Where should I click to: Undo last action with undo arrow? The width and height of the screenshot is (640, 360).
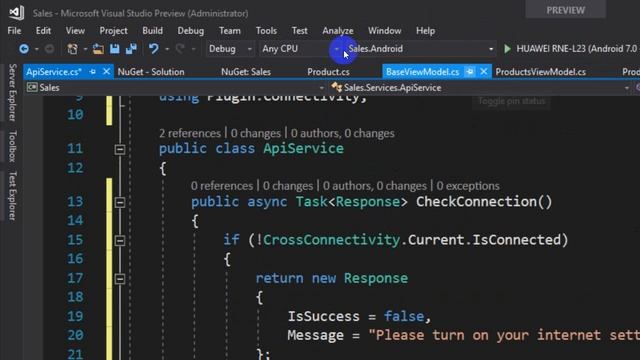[x=153, y=49]
